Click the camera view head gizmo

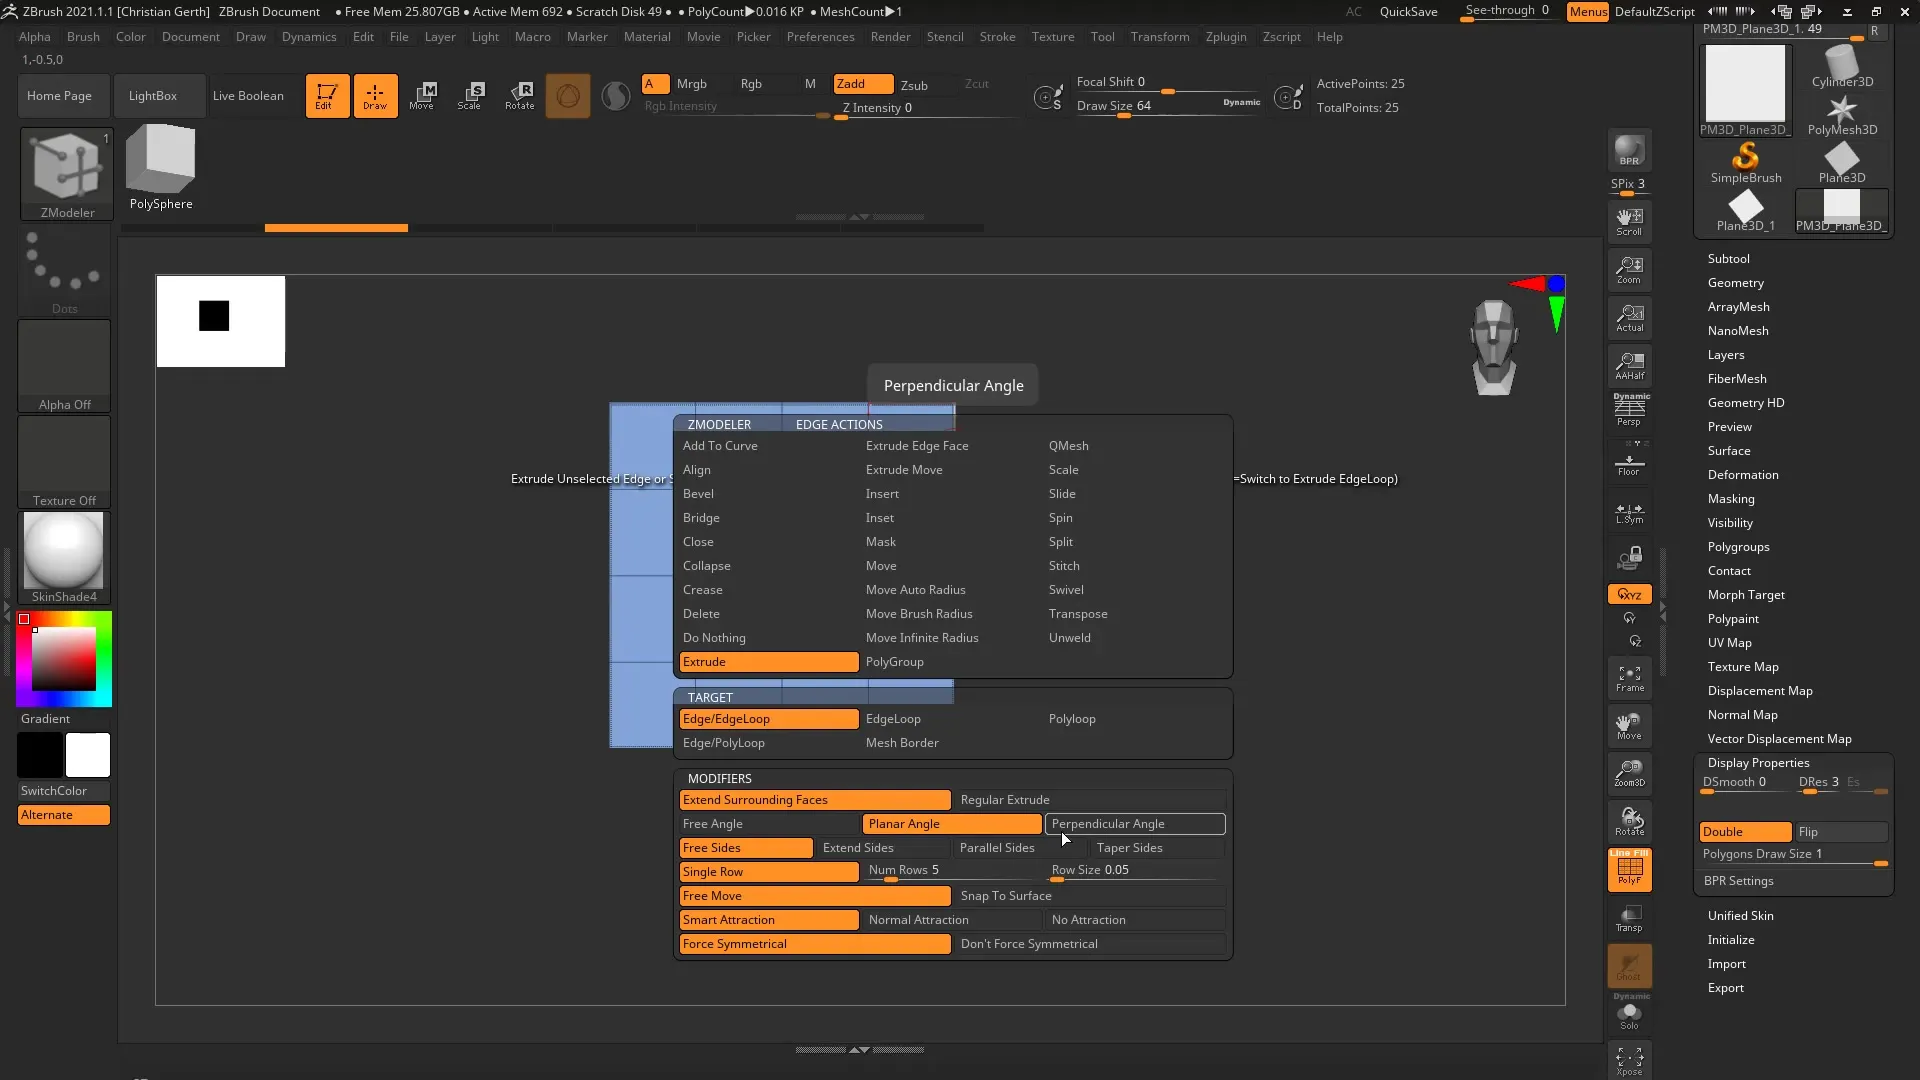click(x=1494, y=347)
